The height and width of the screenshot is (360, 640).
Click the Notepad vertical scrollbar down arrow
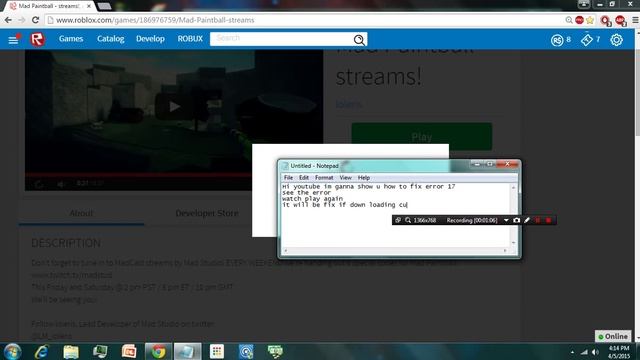[x=513, y=243]
